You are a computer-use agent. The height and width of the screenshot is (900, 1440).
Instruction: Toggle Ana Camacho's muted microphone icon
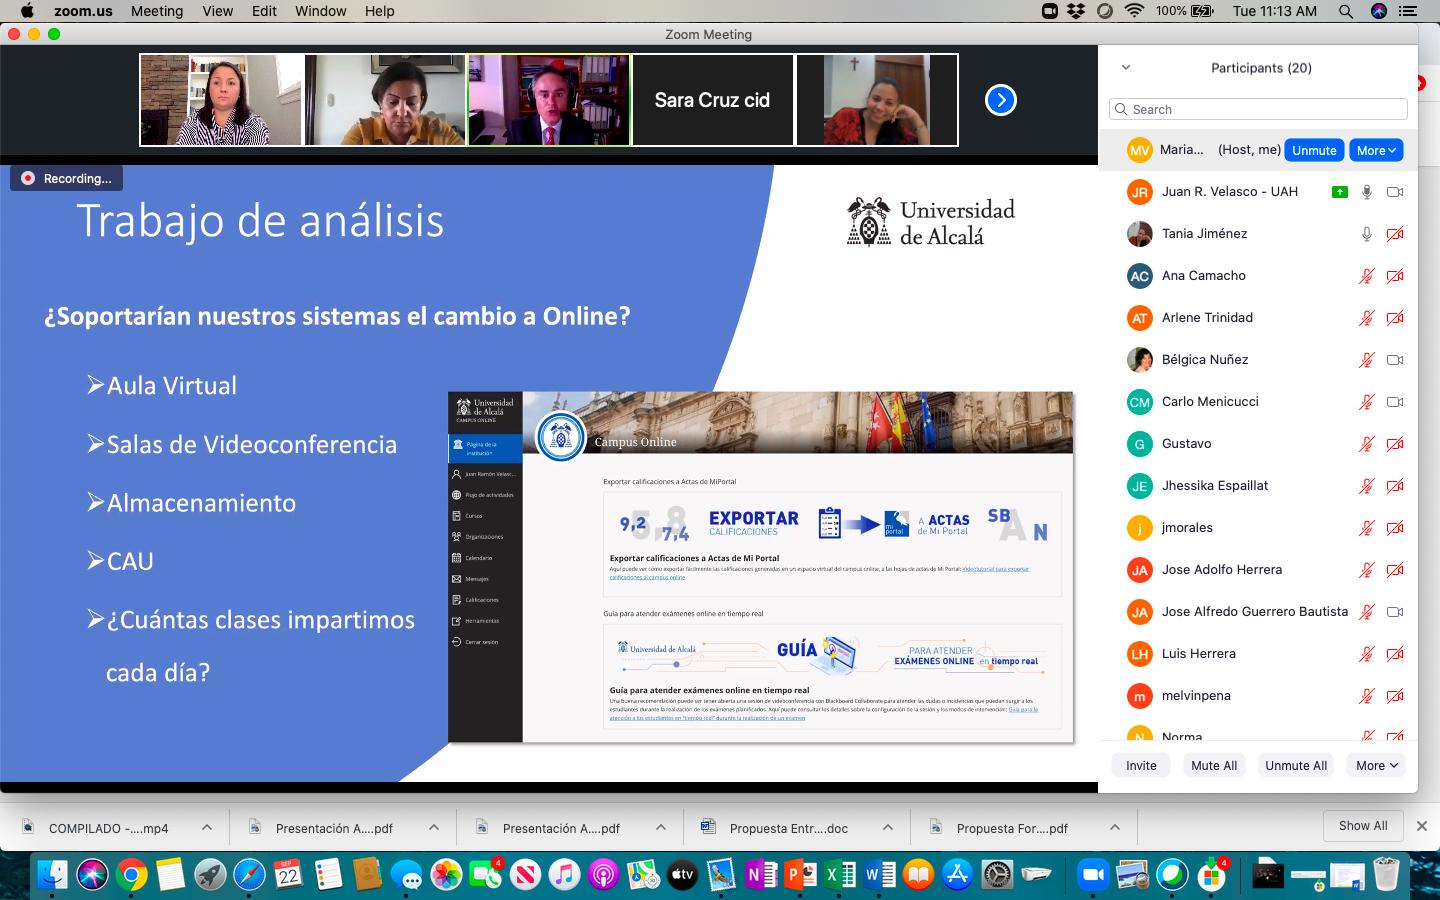coord(1366,276)
